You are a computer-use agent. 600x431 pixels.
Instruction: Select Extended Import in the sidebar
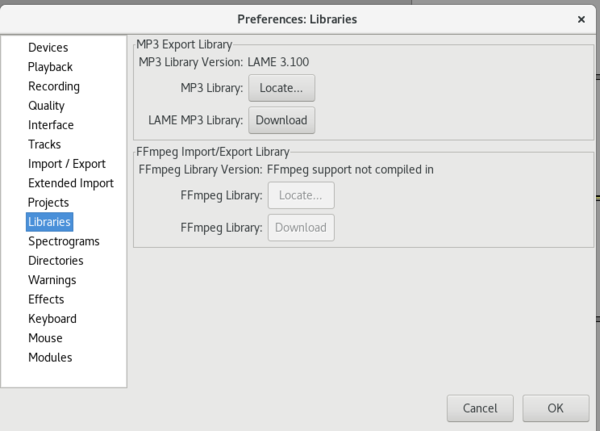[71, 183]
